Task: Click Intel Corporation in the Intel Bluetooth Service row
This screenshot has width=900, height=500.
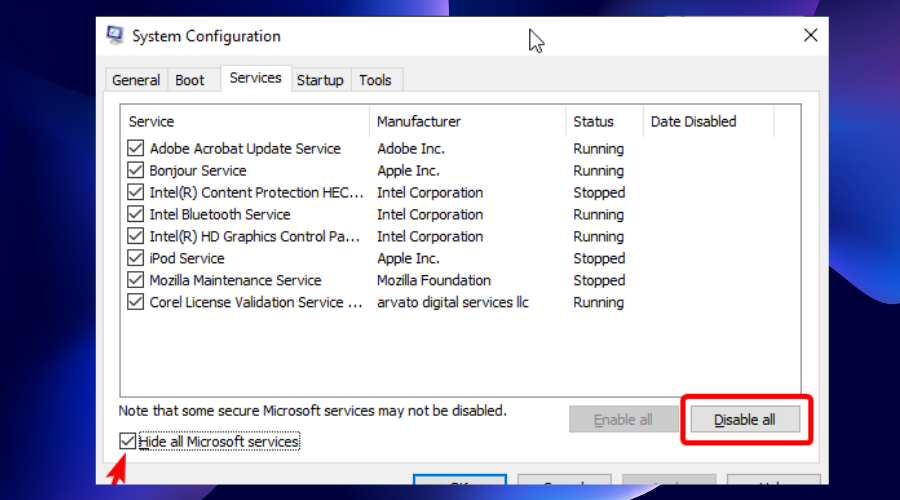Action: pos(430,214)
